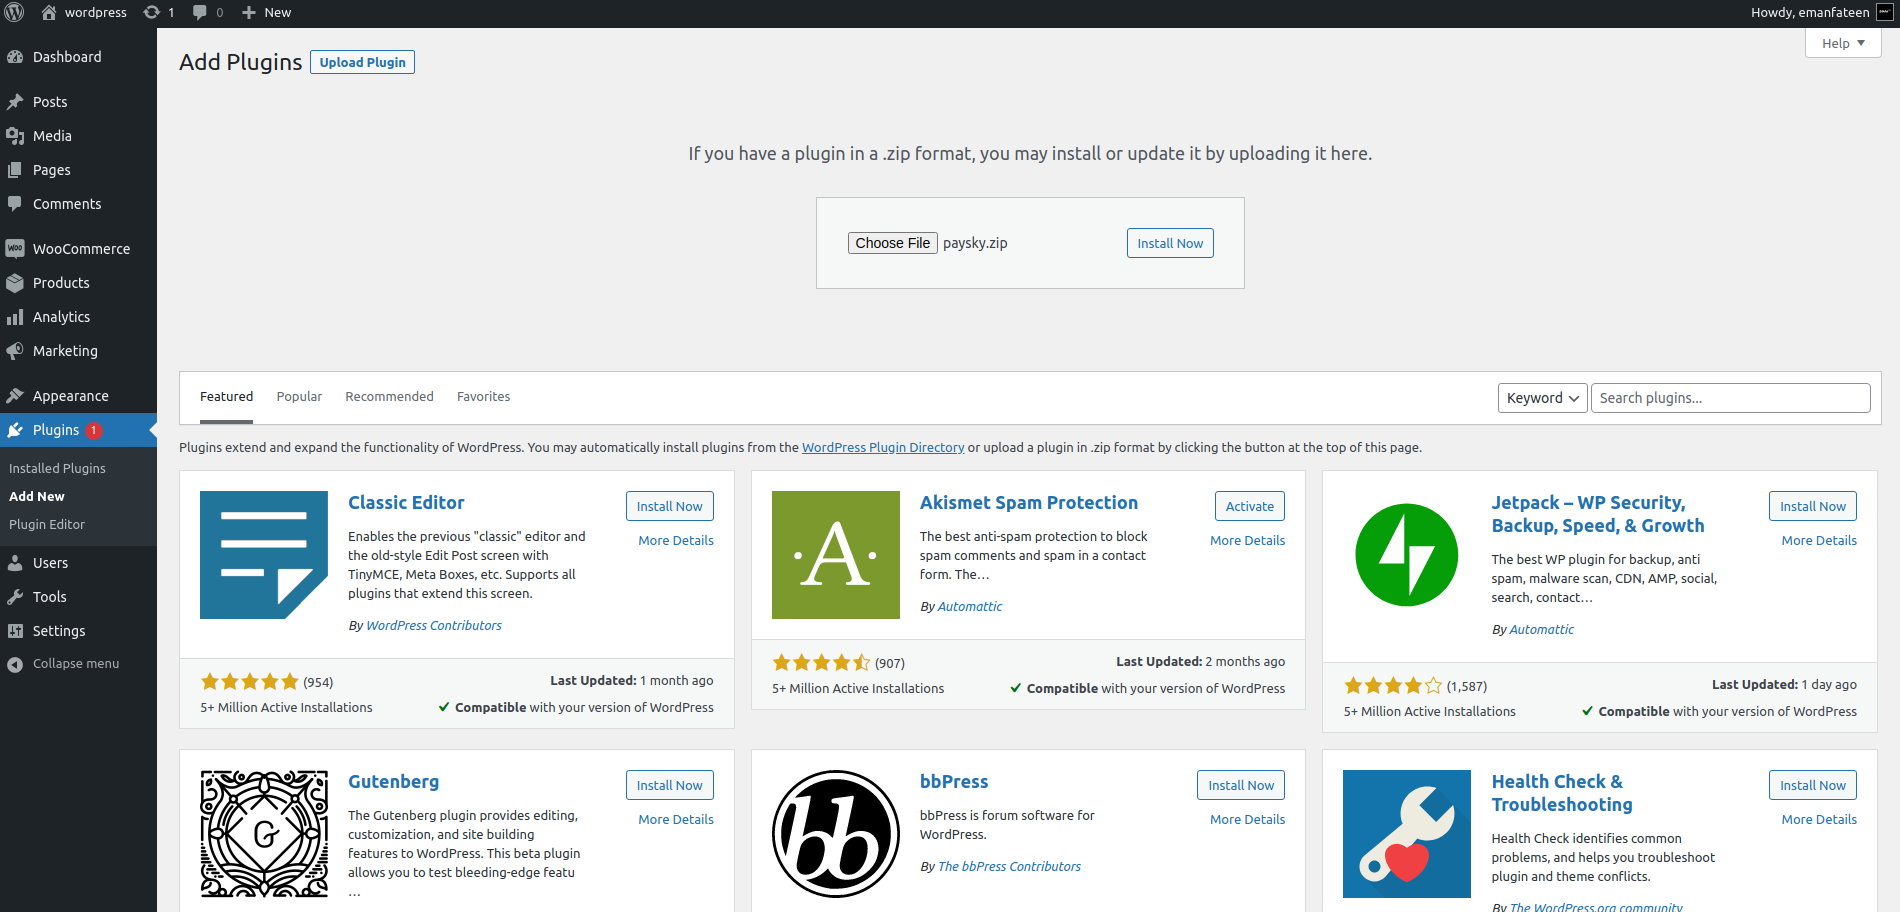
Task: Open More Details for Classic Editor
Action: (676, 540)
